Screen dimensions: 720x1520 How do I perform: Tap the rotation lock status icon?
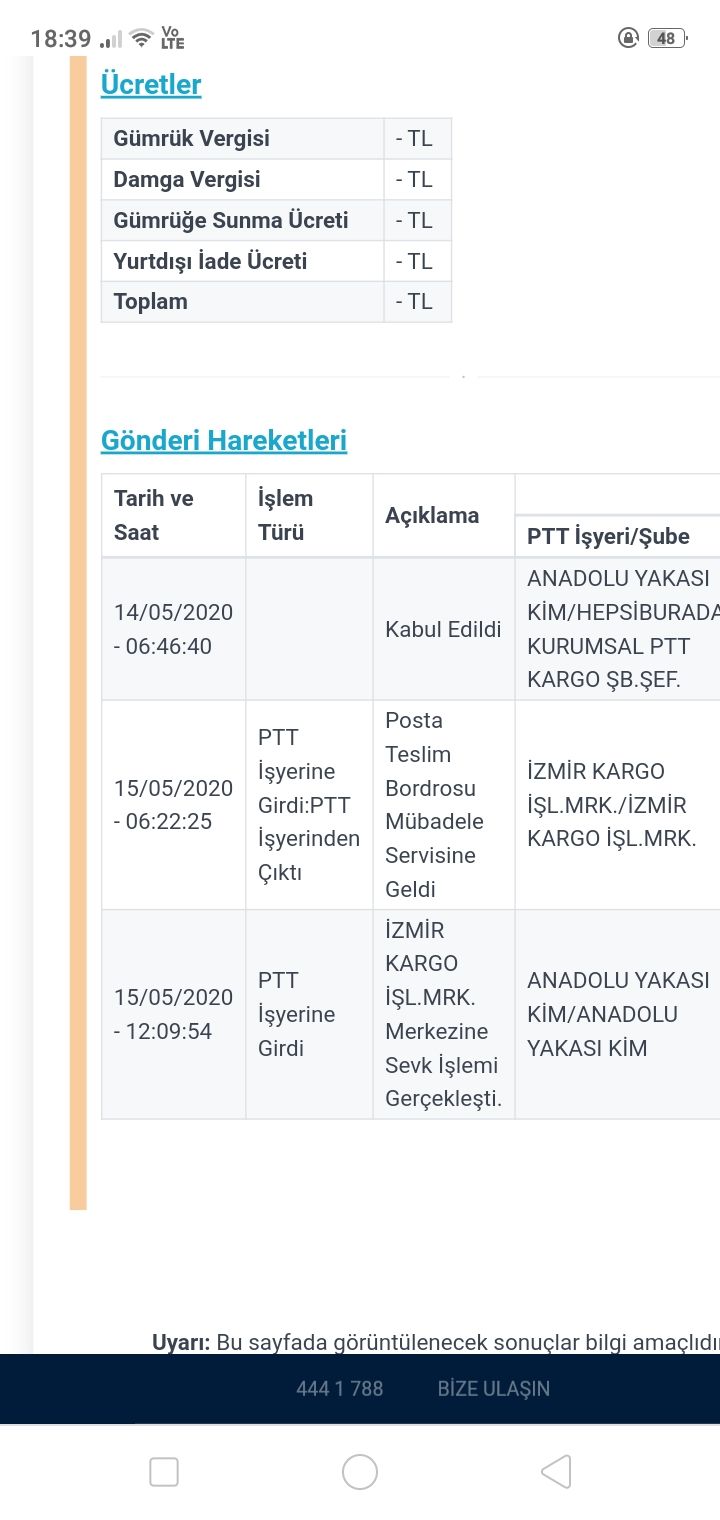[628, 39]
